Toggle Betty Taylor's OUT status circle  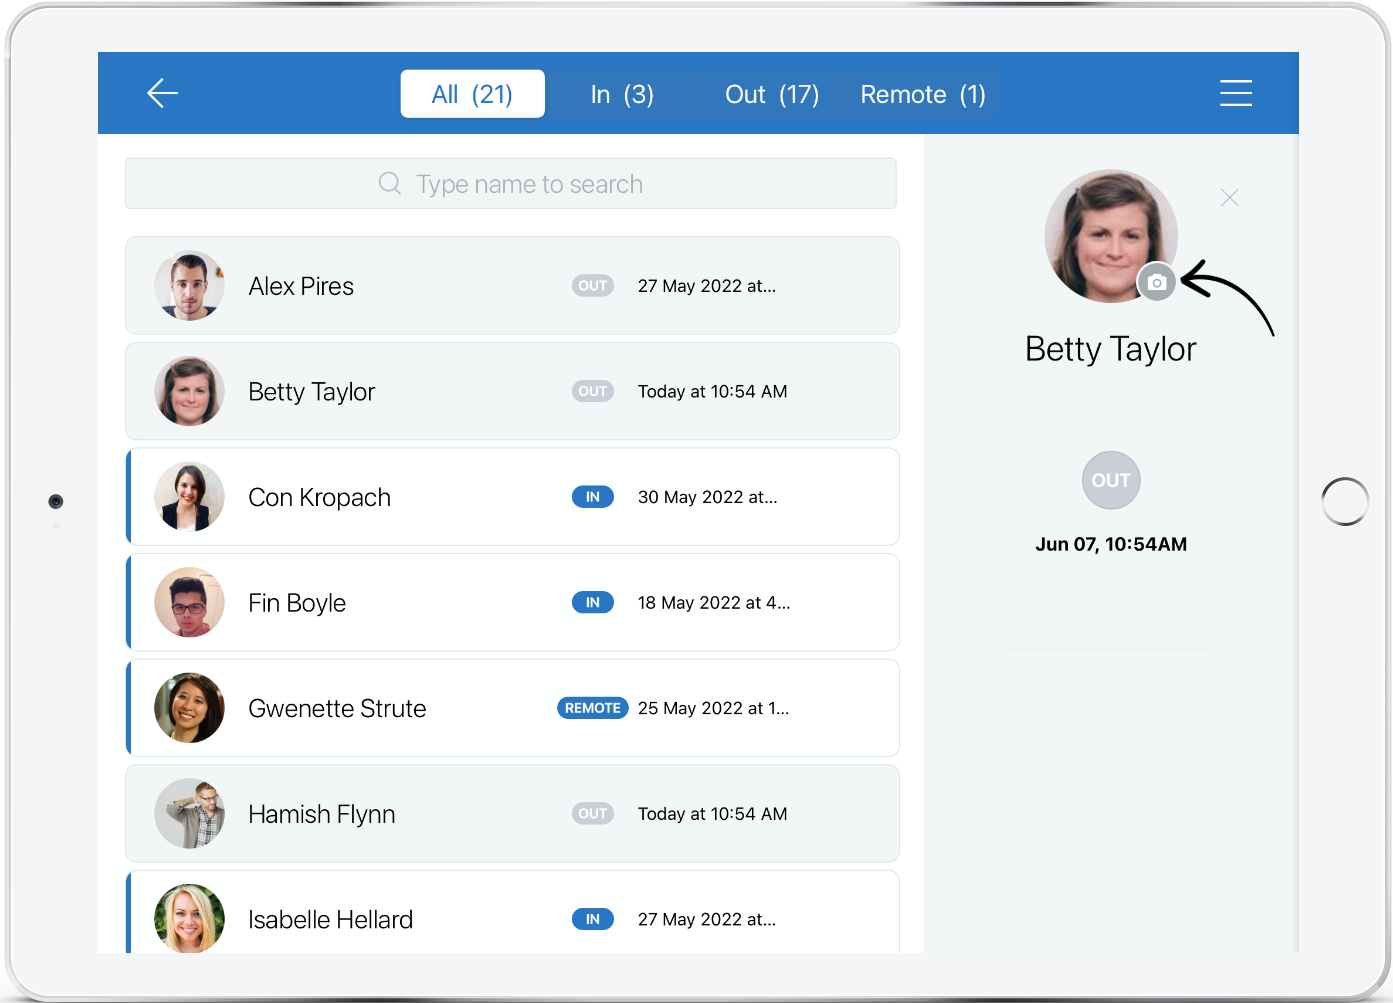coord(1110,480)
